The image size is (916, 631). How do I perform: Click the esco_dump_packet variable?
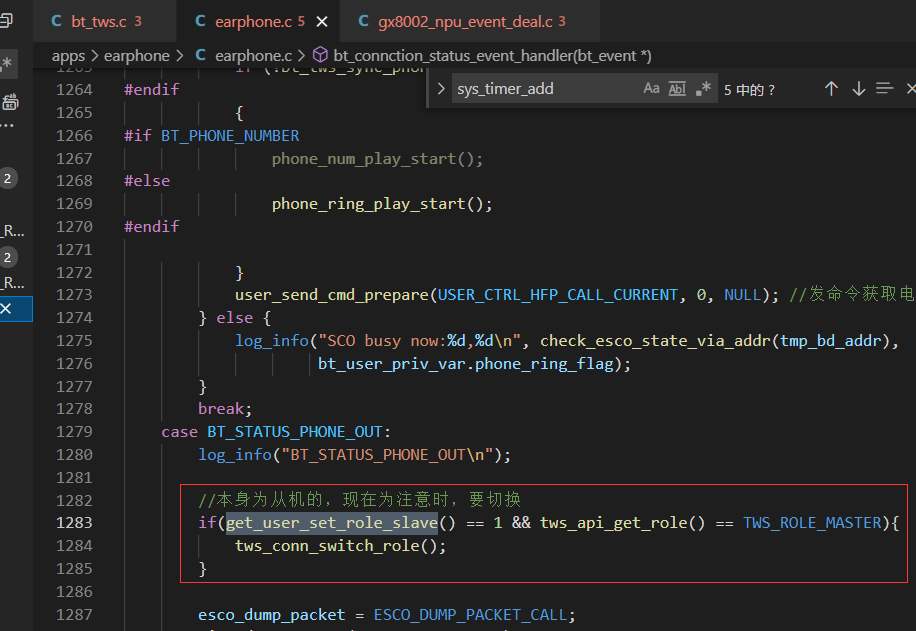pos(272,615)
